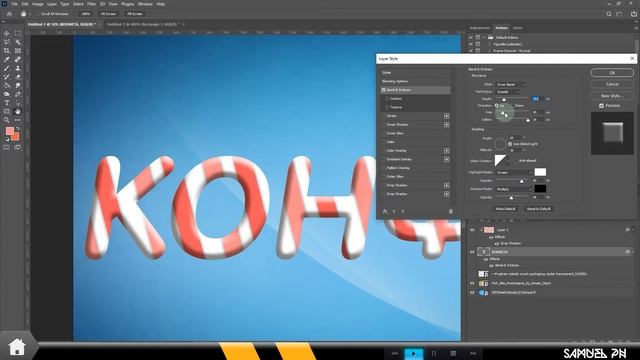Toggle the Preview checkbox
640x360 pixels.
click(601, 106)
